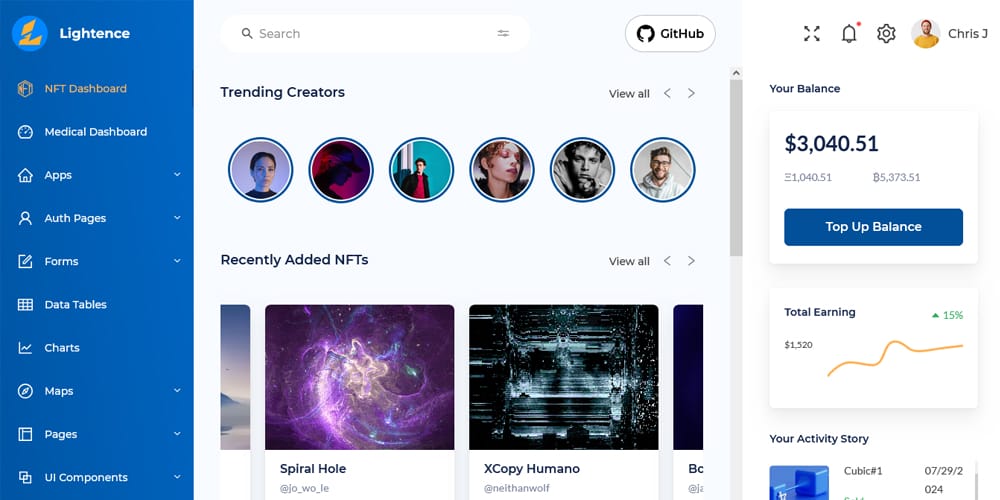Click the fullscreen expand icon in header
Viewport: 1000px width, 500px height.
(x=812, y=34)
